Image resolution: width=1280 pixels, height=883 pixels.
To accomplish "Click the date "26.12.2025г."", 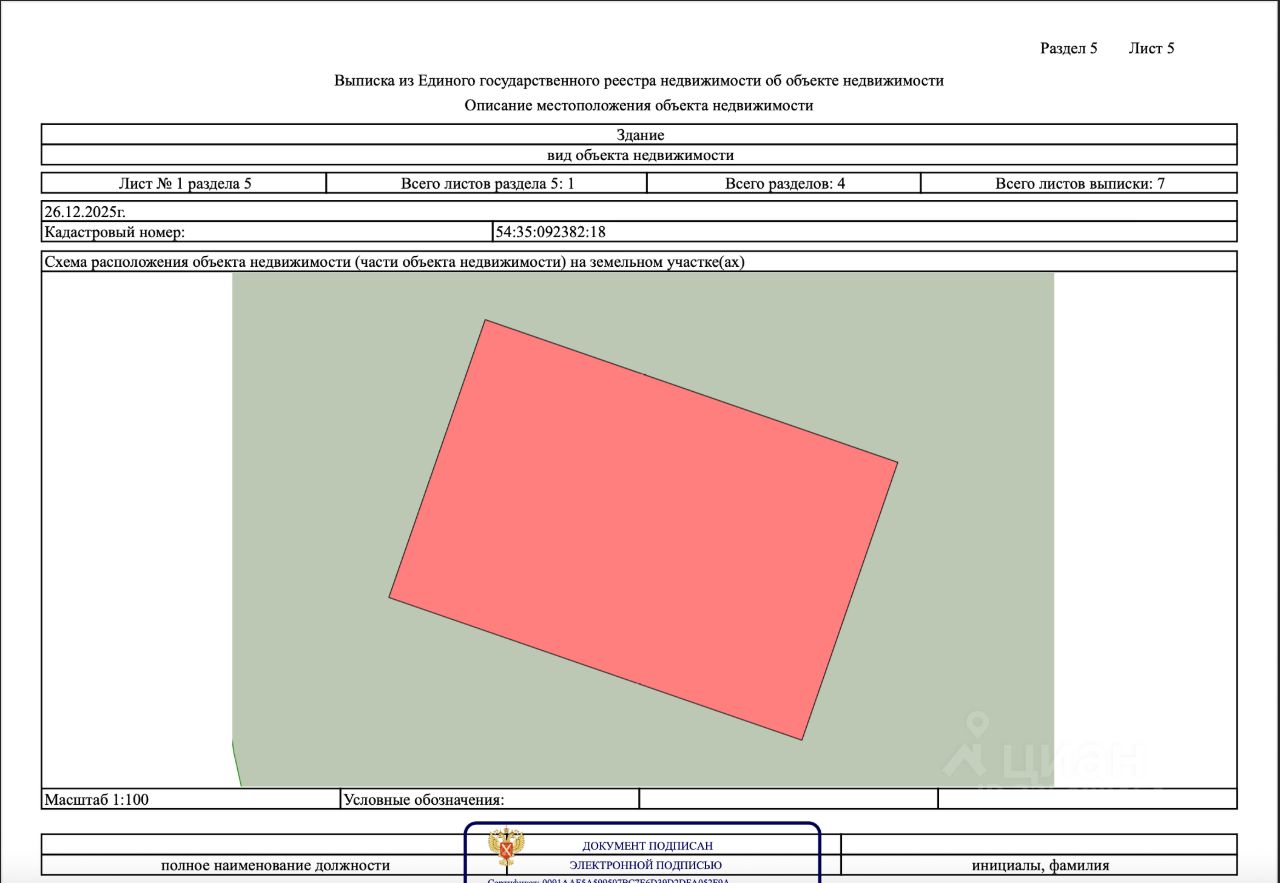I will (x=85, y=212).
